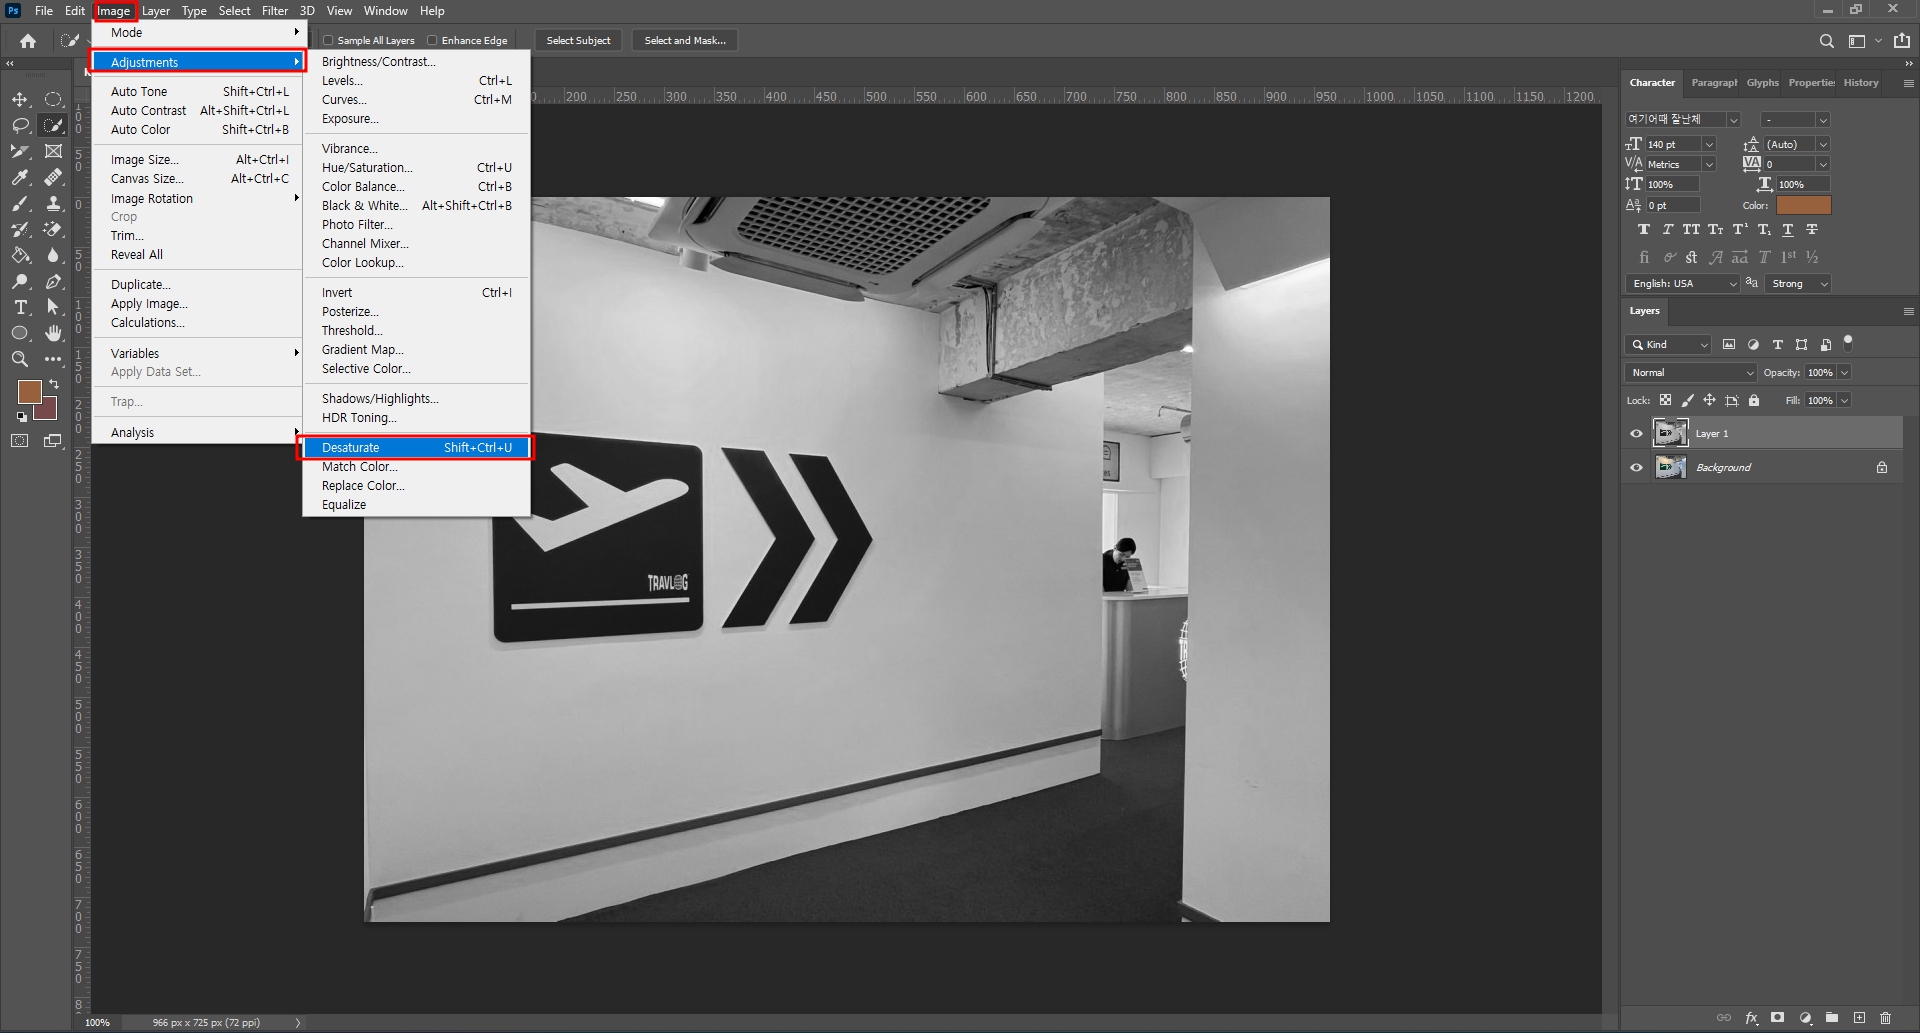
Task: Open the Edit Toolbar three-dots icon
Action: (x=54, y=359)
